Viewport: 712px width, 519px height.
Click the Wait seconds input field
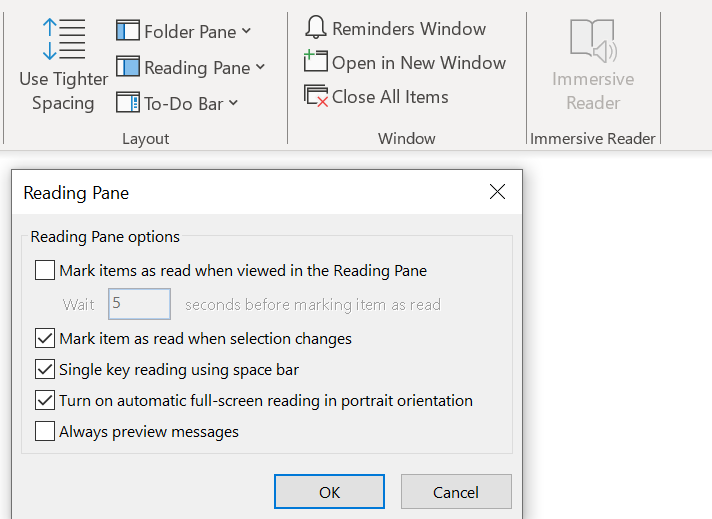(x=139, y=304)
